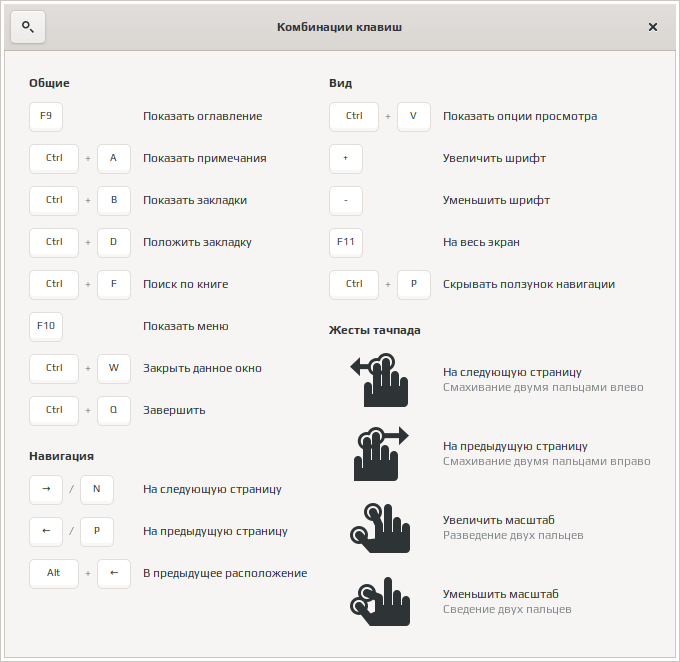Click the F11 fullscreen key cap
This screenshot has width=680, height=662.
pyautogui.click(x=346, y=242)
